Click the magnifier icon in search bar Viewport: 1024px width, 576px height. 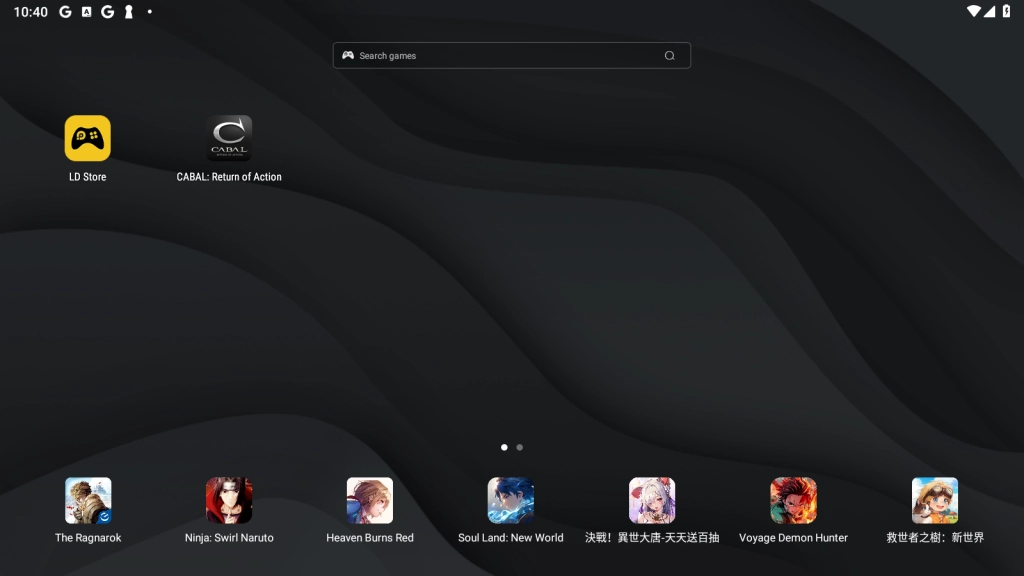click(x=670, y=56)
